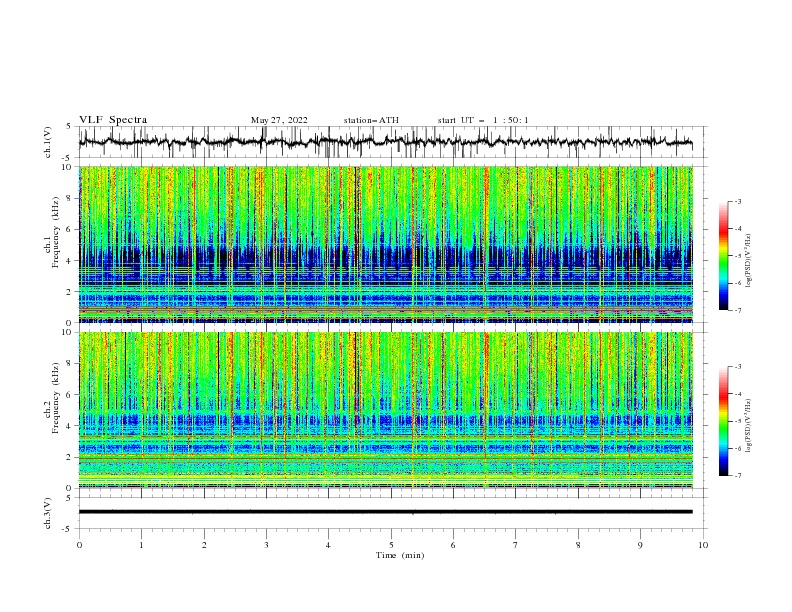Click the "3" tick on the time axis

(x=266, y=545)
